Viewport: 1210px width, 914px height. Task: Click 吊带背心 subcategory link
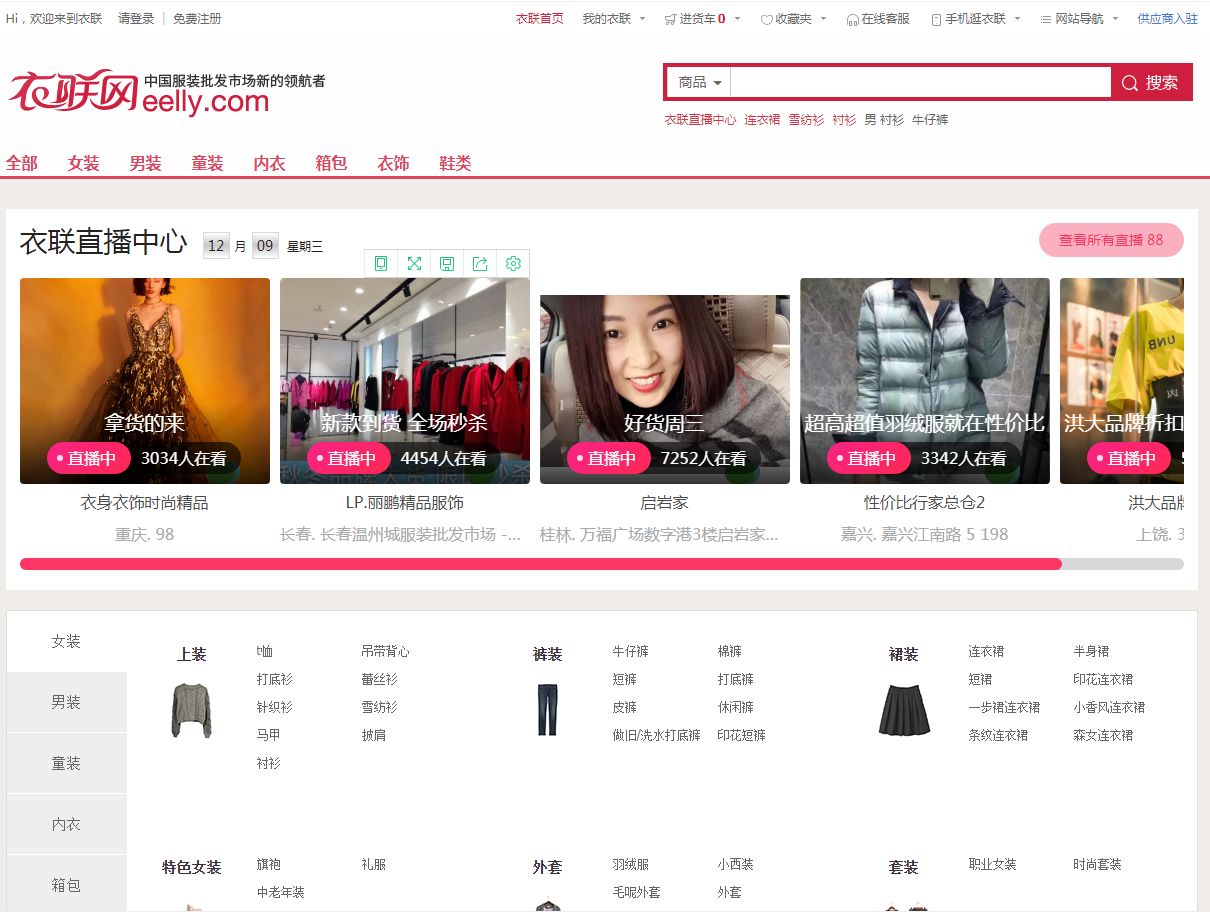(x=386, y=652)
